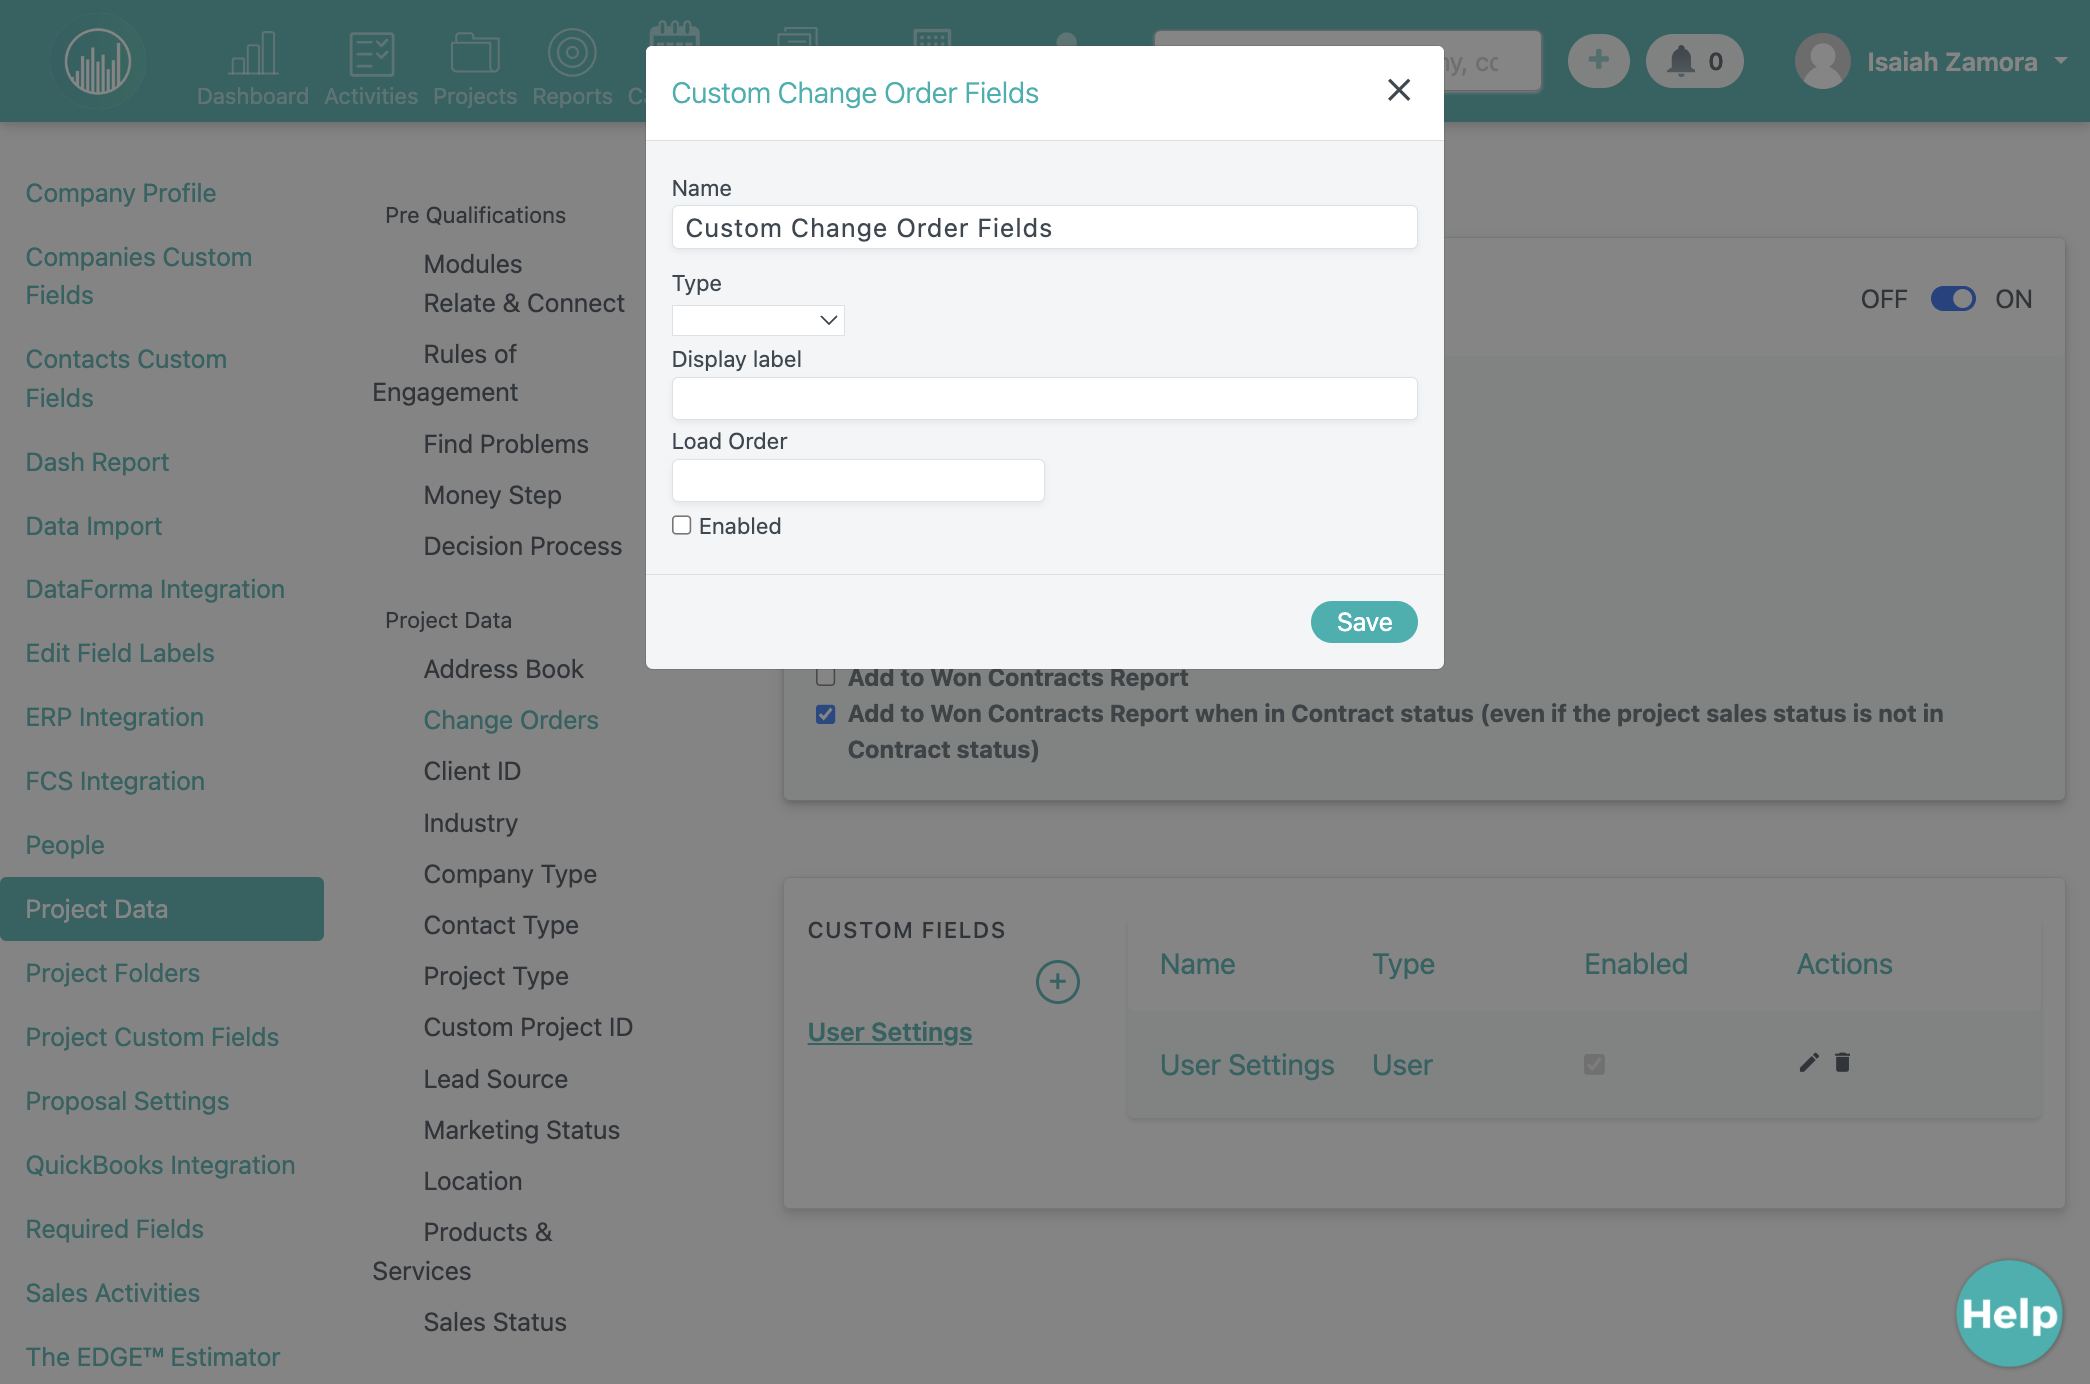This screenshot has height=1384, width=2090.
Task: Click the Name column header
Action: [x=1197, y=964]
